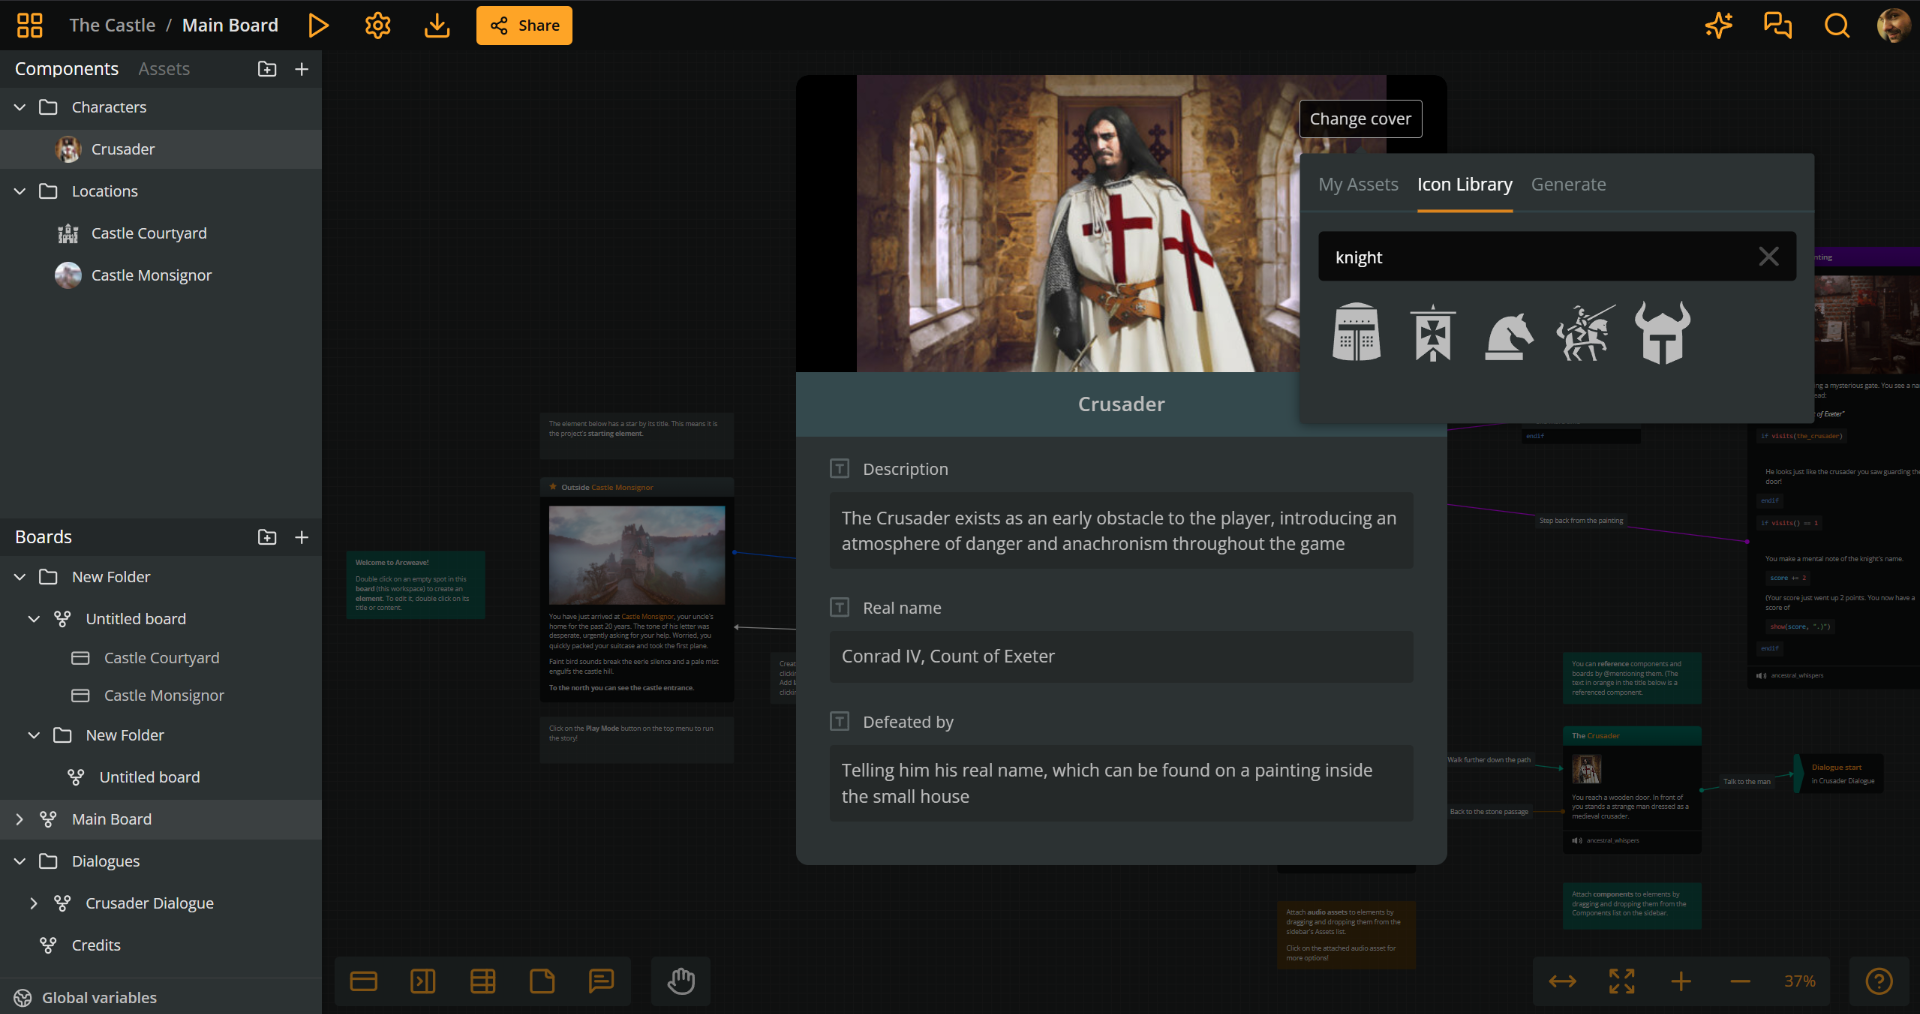Select the viking helmet icon result

(x=1662, y=333)
